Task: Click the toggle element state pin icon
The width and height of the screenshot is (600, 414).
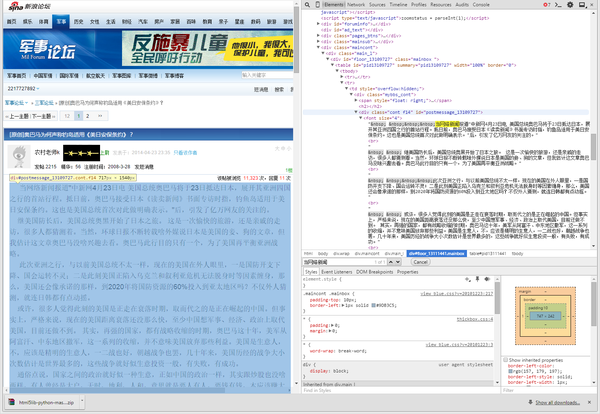Action: (477, 279)
